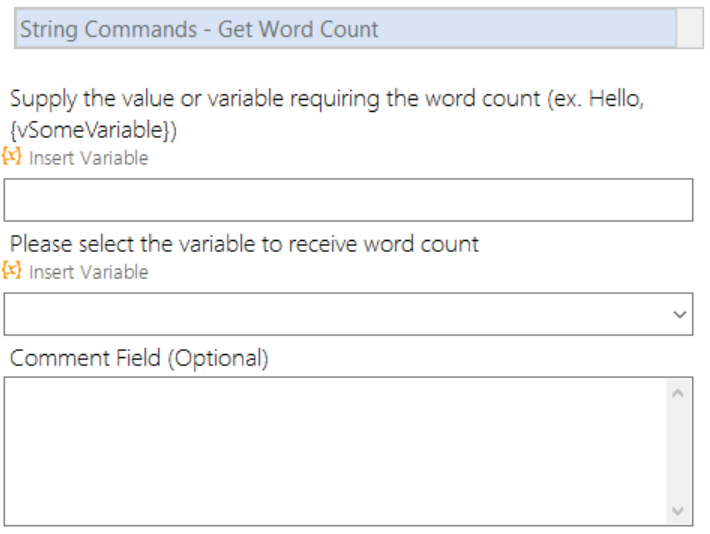
Task: Focus the value requiring word count textbox
Action: (x=348, y=200)
